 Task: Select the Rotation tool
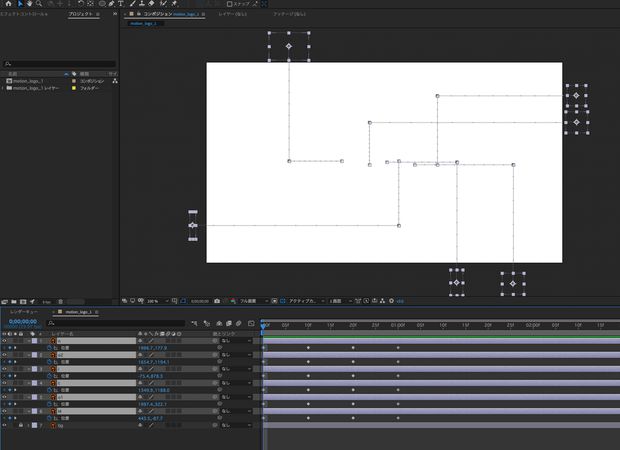click(81, 4)
